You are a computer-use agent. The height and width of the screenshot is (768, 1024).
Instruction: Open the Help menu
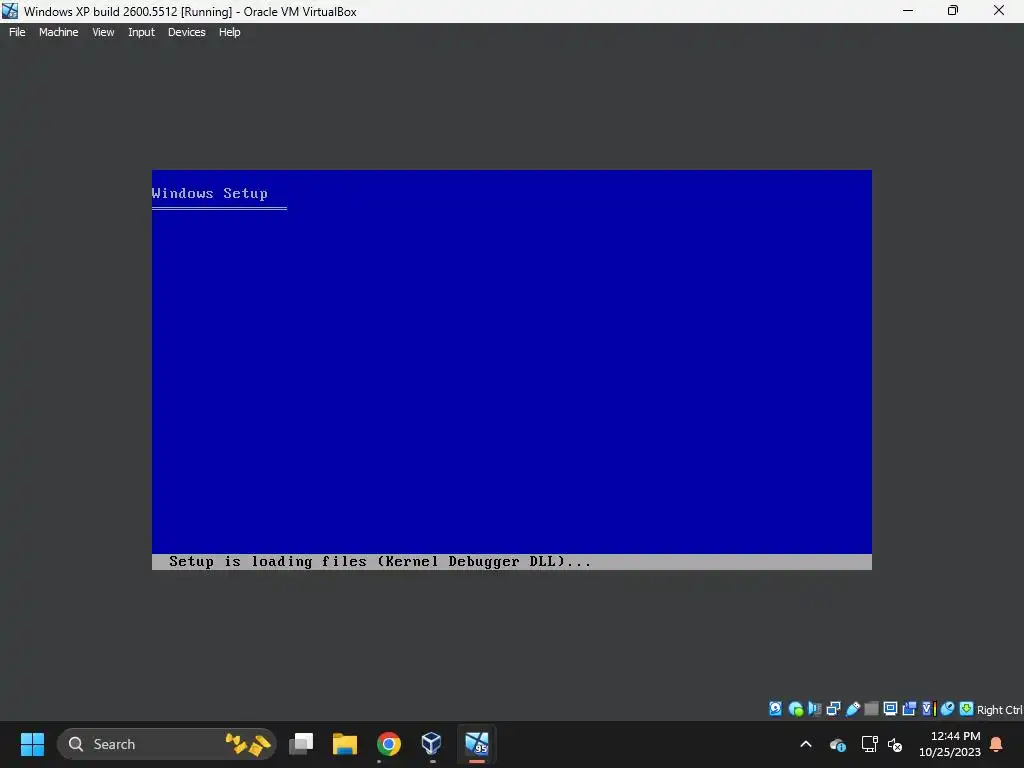click(x=229, y=32)
